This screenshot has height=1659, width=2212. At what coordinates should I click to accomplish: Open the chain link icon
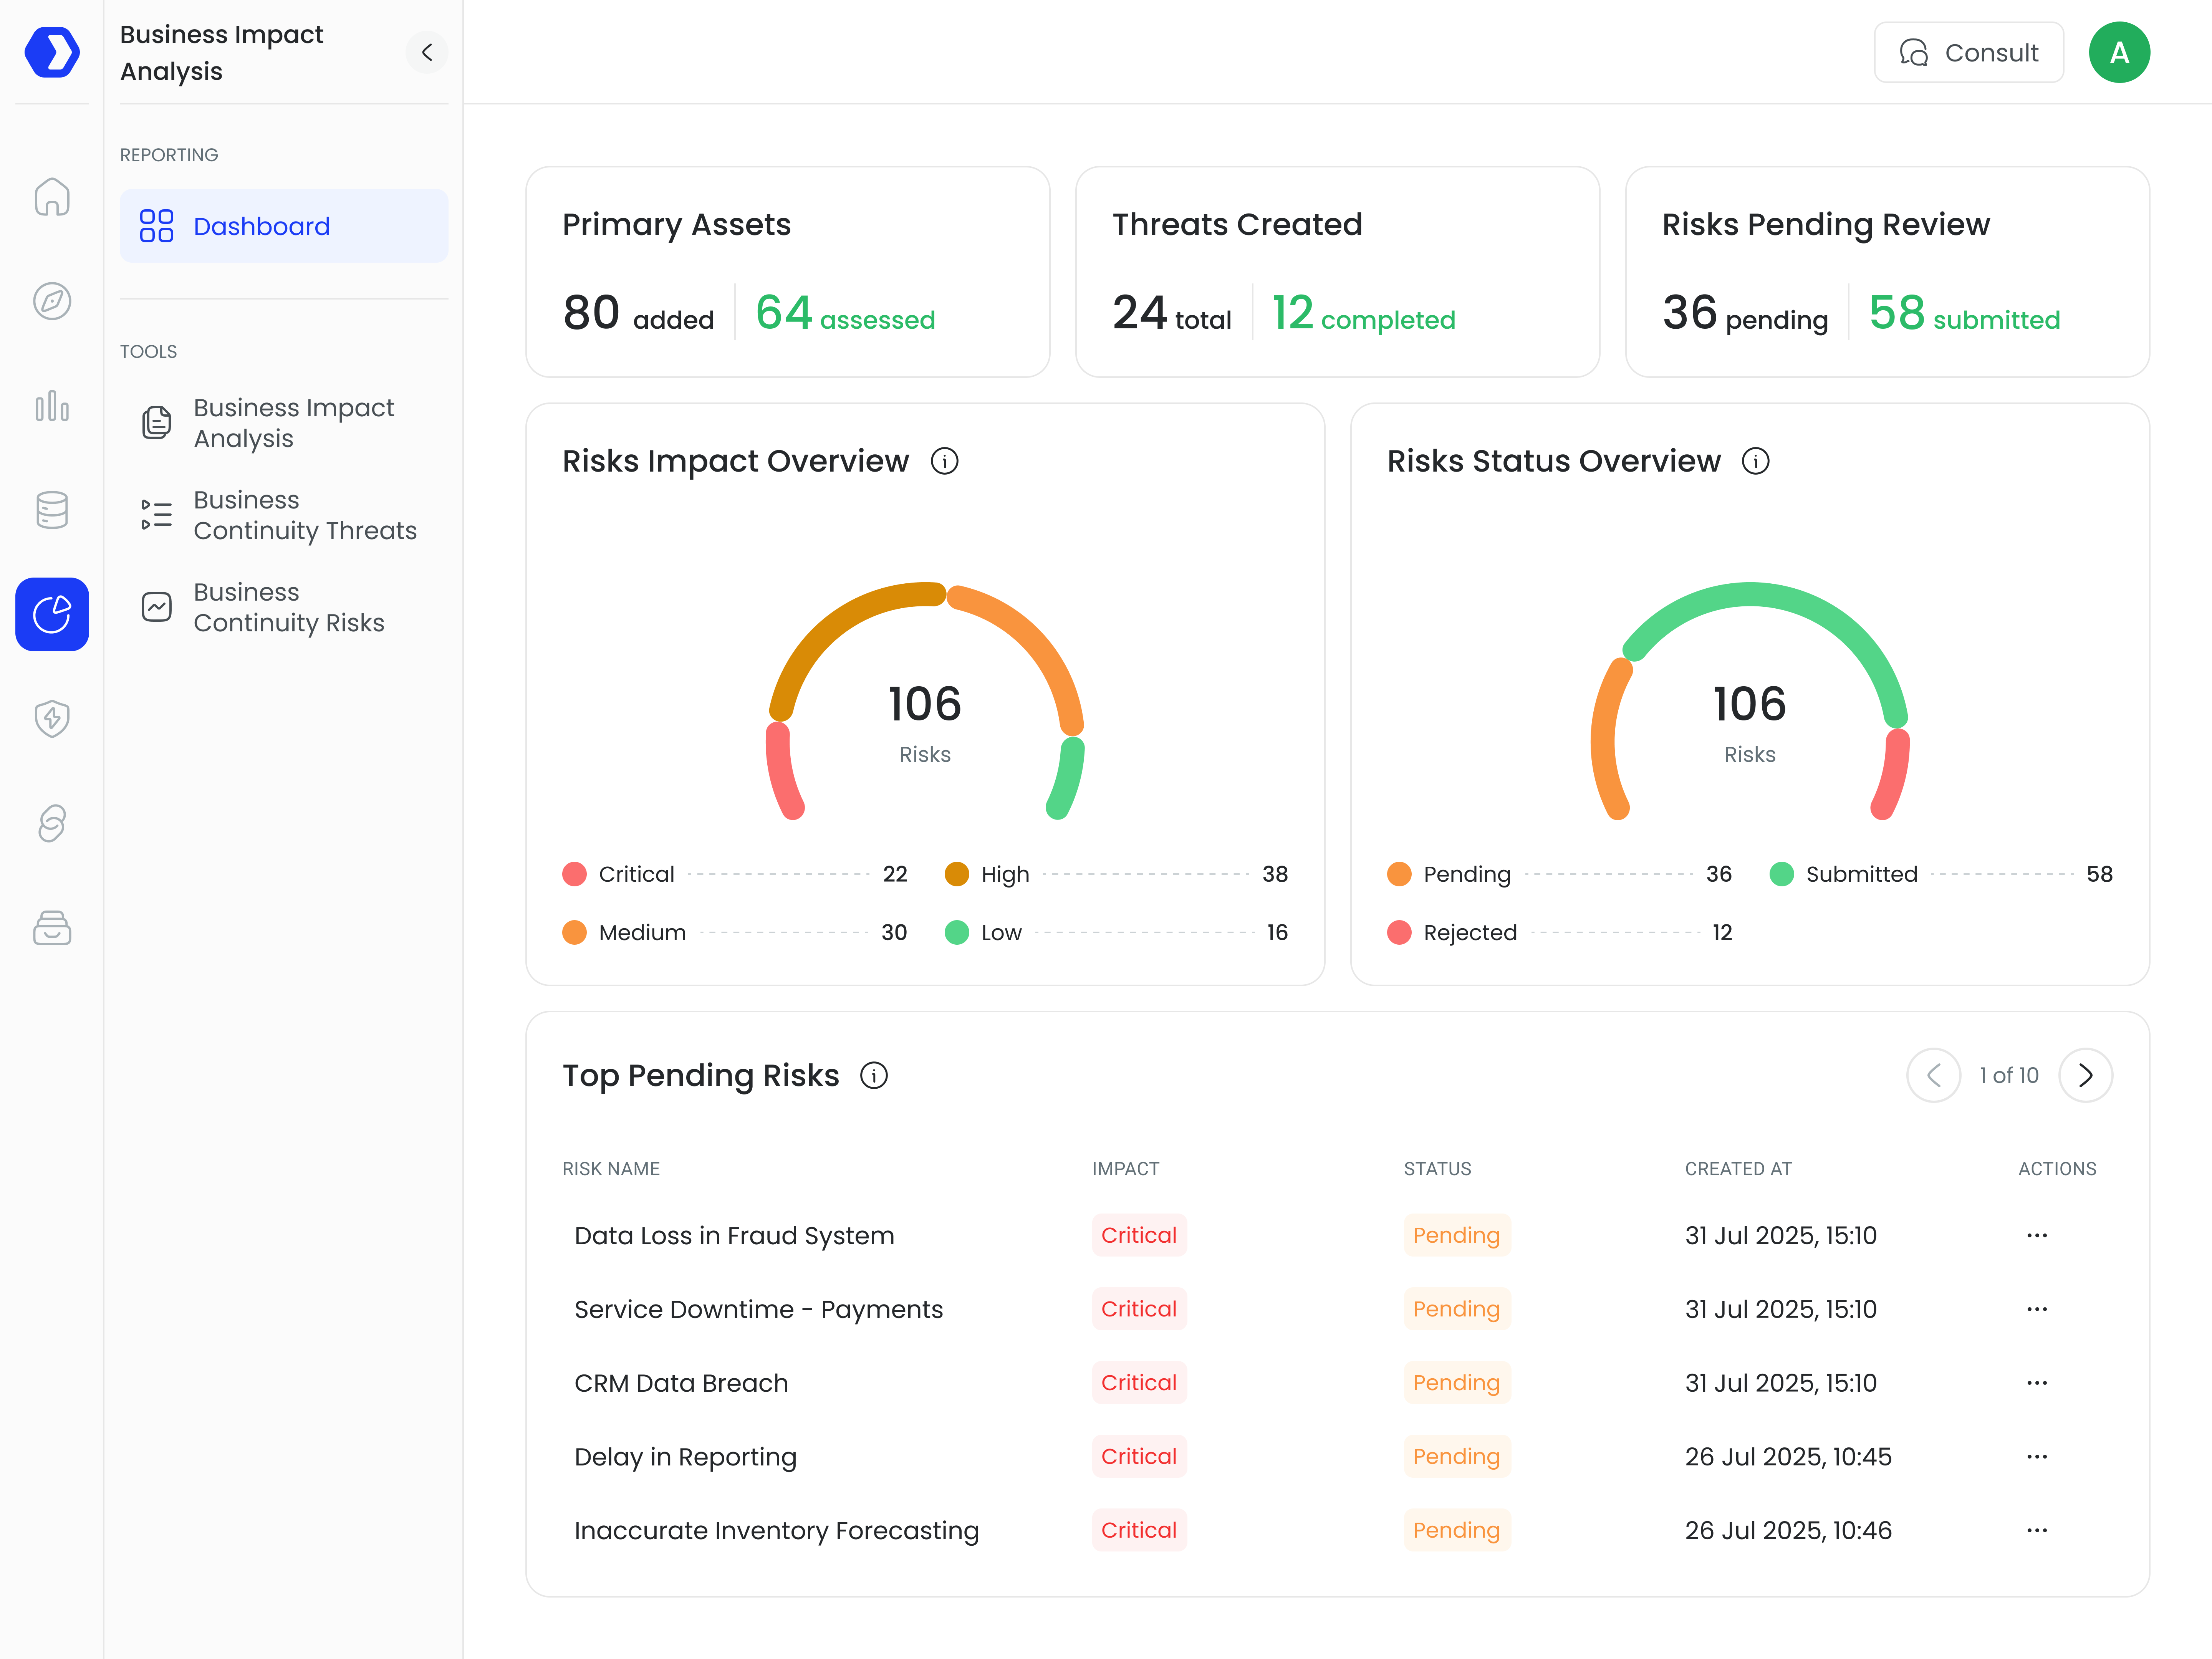click(52, 823)
